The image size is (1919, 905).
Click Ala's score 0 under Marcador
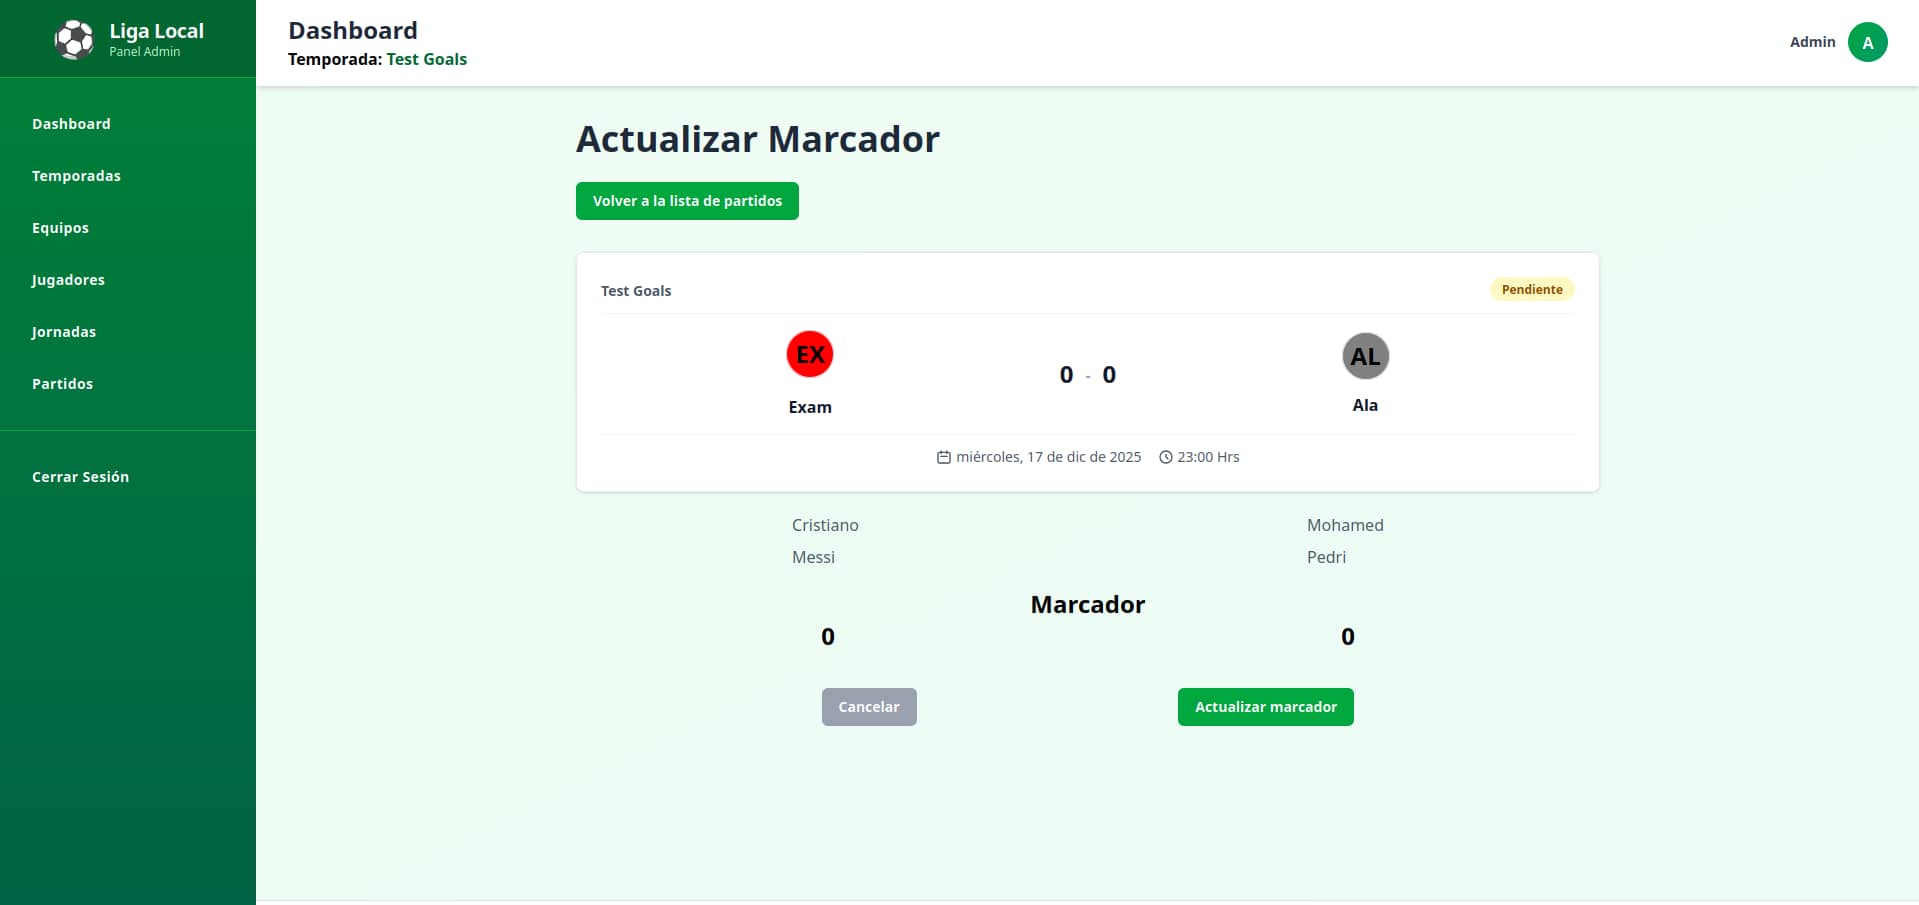[1348, 637]
